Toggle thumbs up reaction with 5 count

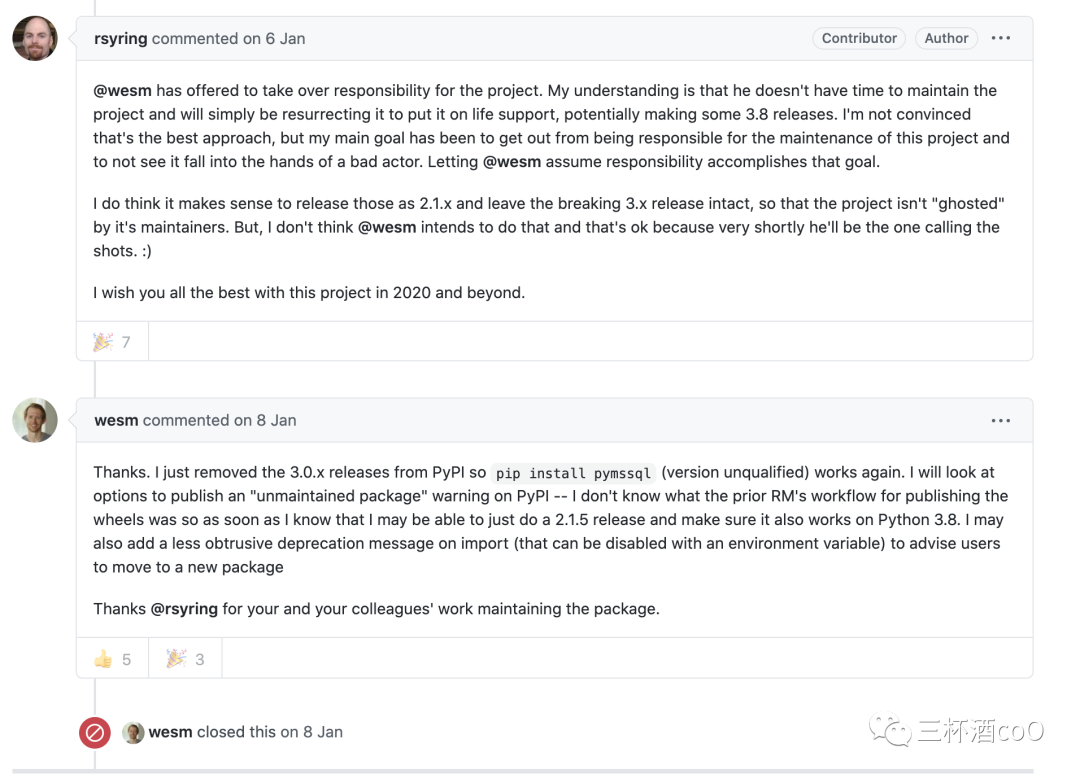pos(112,659)
